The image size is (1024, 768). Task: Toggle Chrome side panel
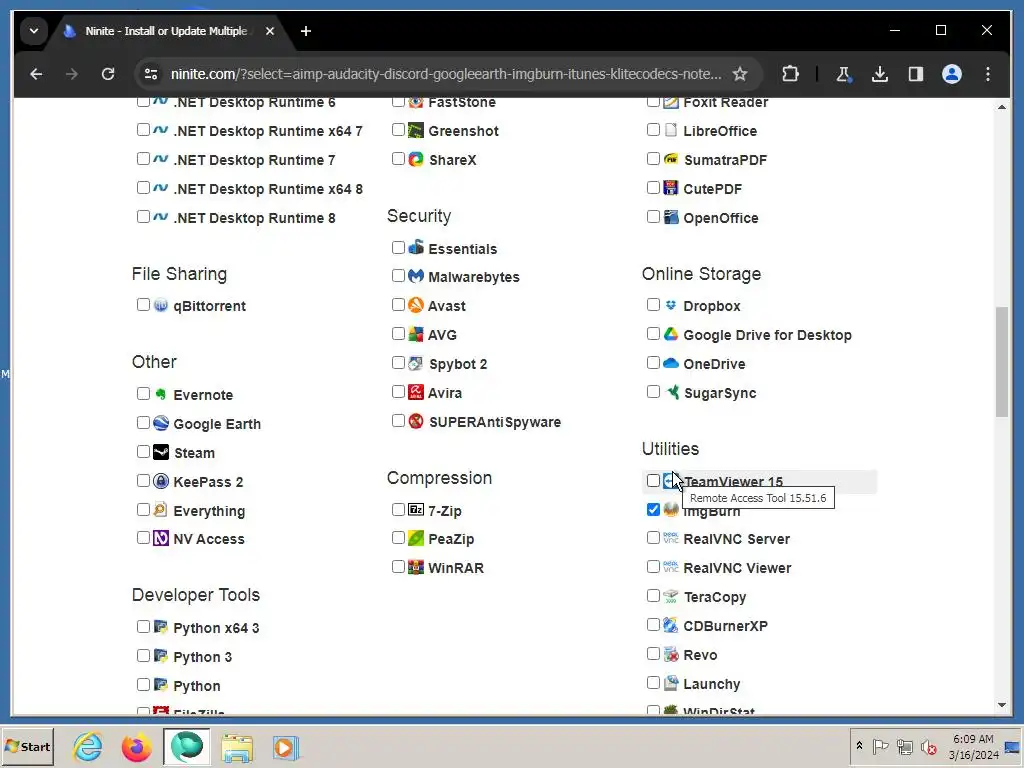click(916, 74)
